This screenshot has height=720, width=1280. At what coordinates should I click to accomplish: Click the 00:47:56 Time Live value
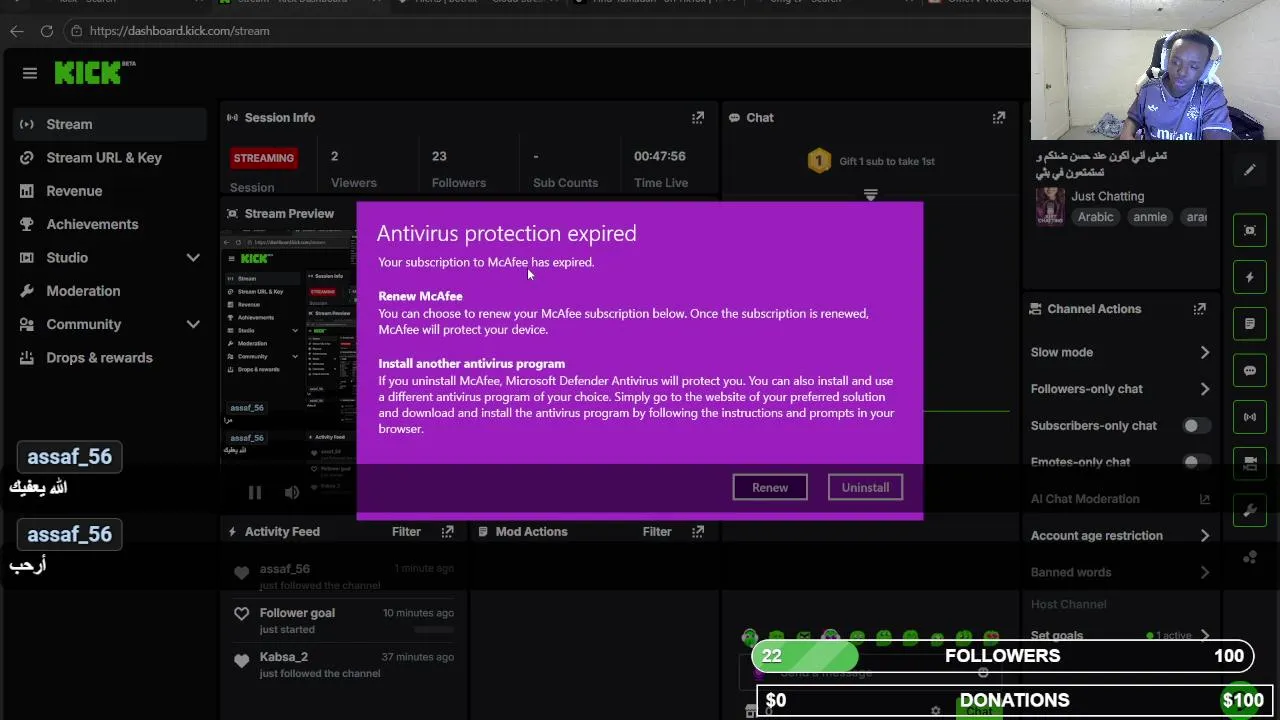pyautogui.click(x=659, y=157)
